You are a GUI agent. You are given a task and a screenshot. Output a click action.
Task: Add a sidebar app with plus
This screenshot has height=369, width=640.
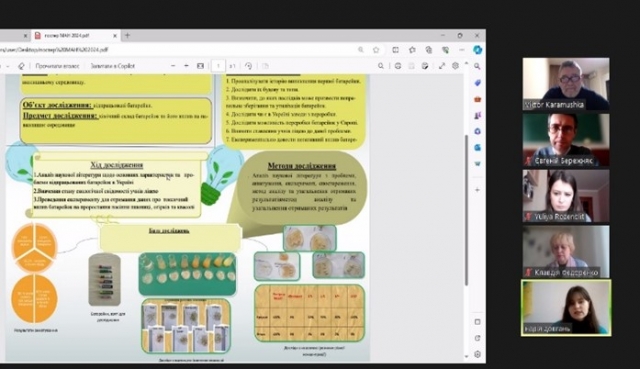point(477,190)
